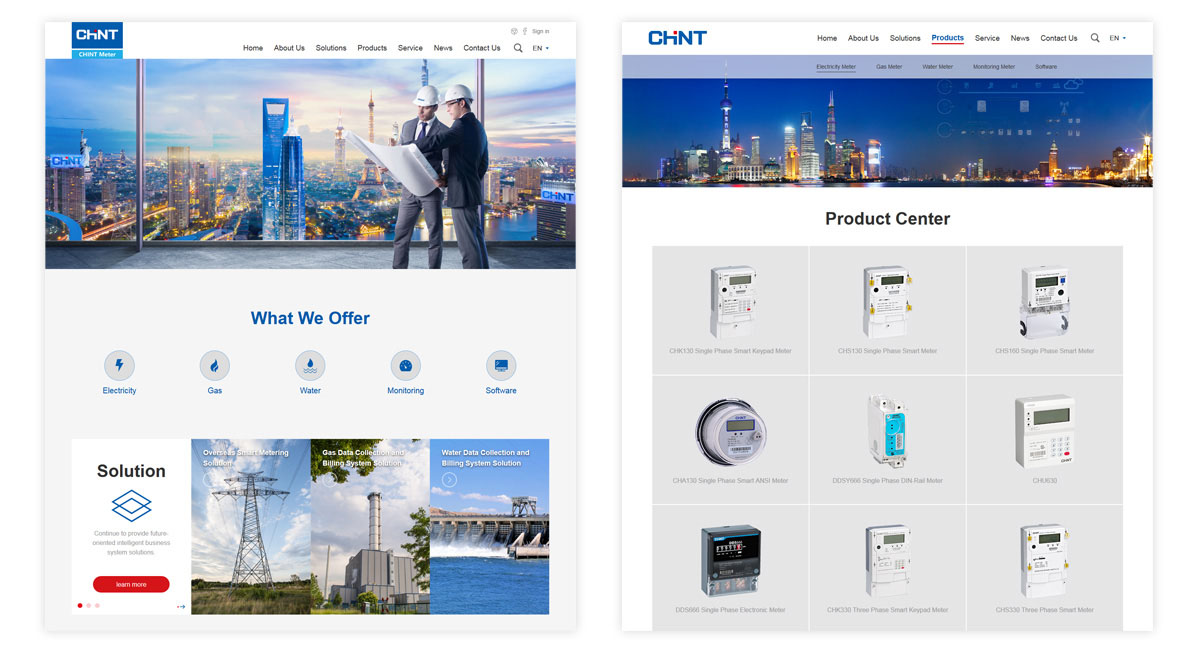Click the Sign in link
The image size is (1200, 658).
click(540, 31)
